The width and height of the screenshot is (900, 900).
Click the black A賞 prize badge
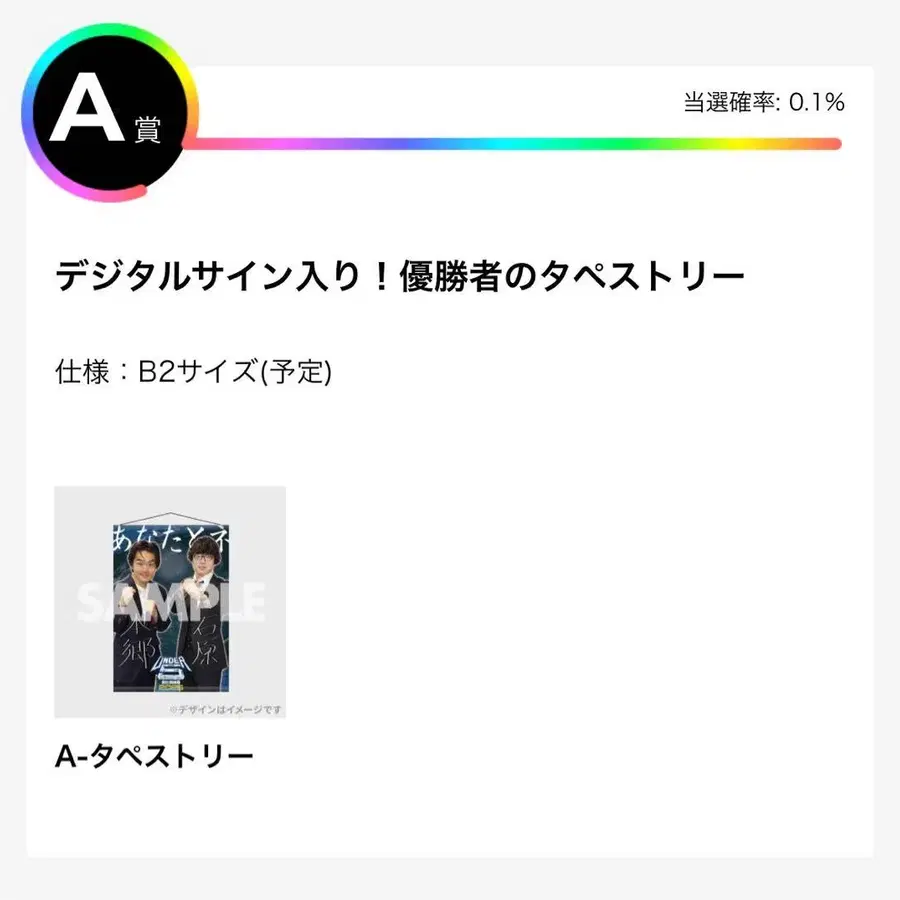[x=110, y=112]
